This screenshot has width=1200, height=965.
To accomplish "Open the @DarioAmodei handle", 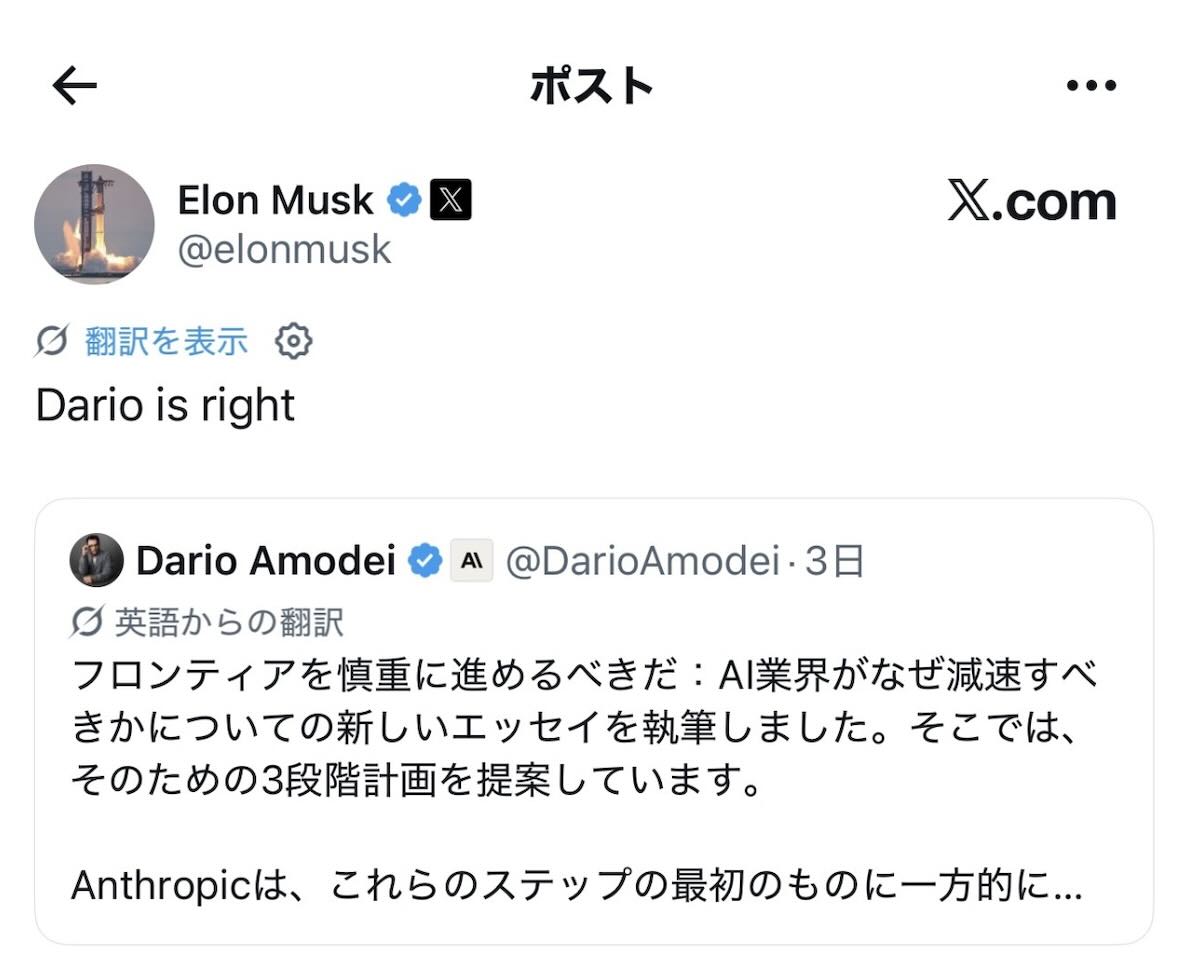I will (x=641, y=562).
